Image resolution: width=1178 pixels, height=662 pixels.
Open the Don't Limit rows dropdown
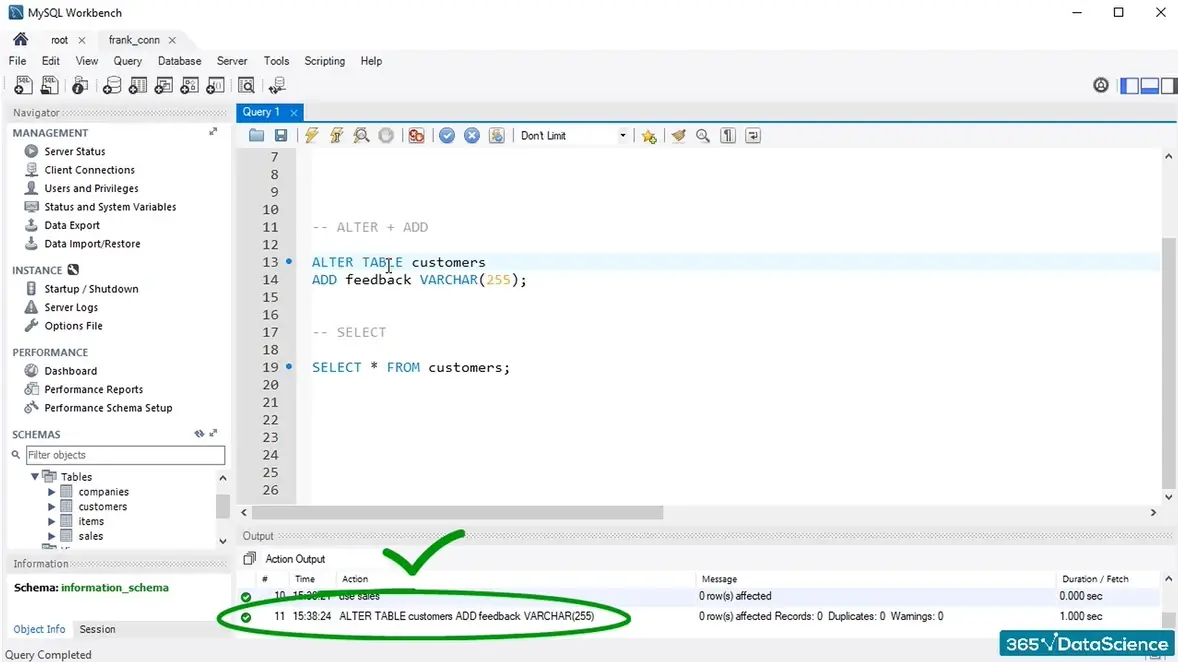pyautogui.click(x=622, y=136)
